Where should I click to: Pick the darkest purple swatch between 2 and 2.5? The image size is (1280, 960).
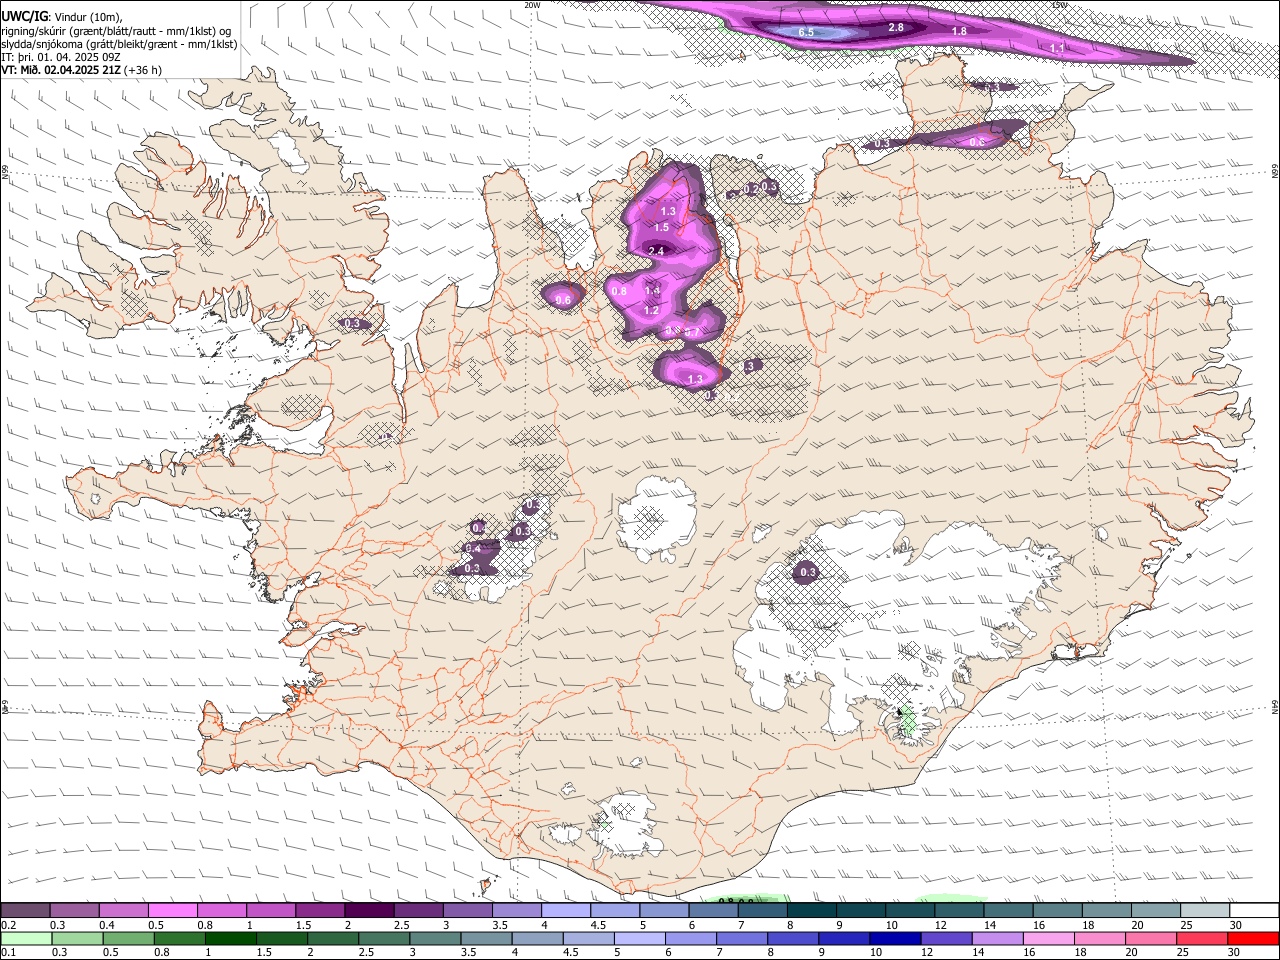click(369, 910)
